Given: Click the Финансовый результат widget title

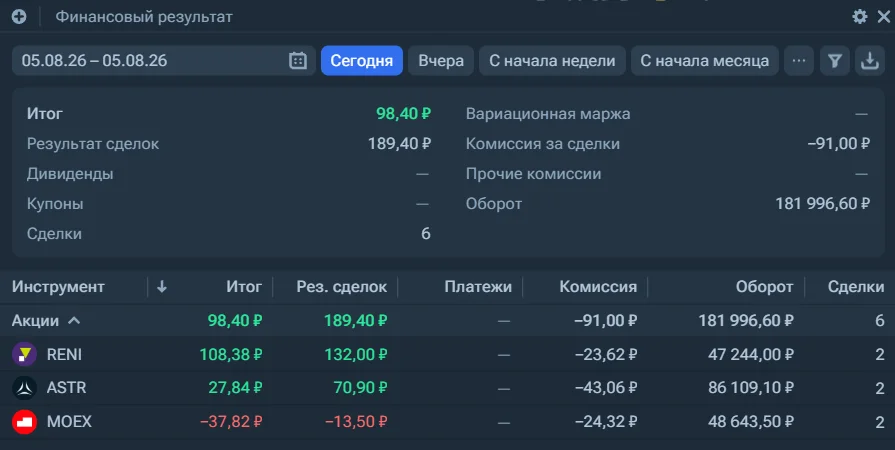Looking at the screenshot, I should [144, 17].
